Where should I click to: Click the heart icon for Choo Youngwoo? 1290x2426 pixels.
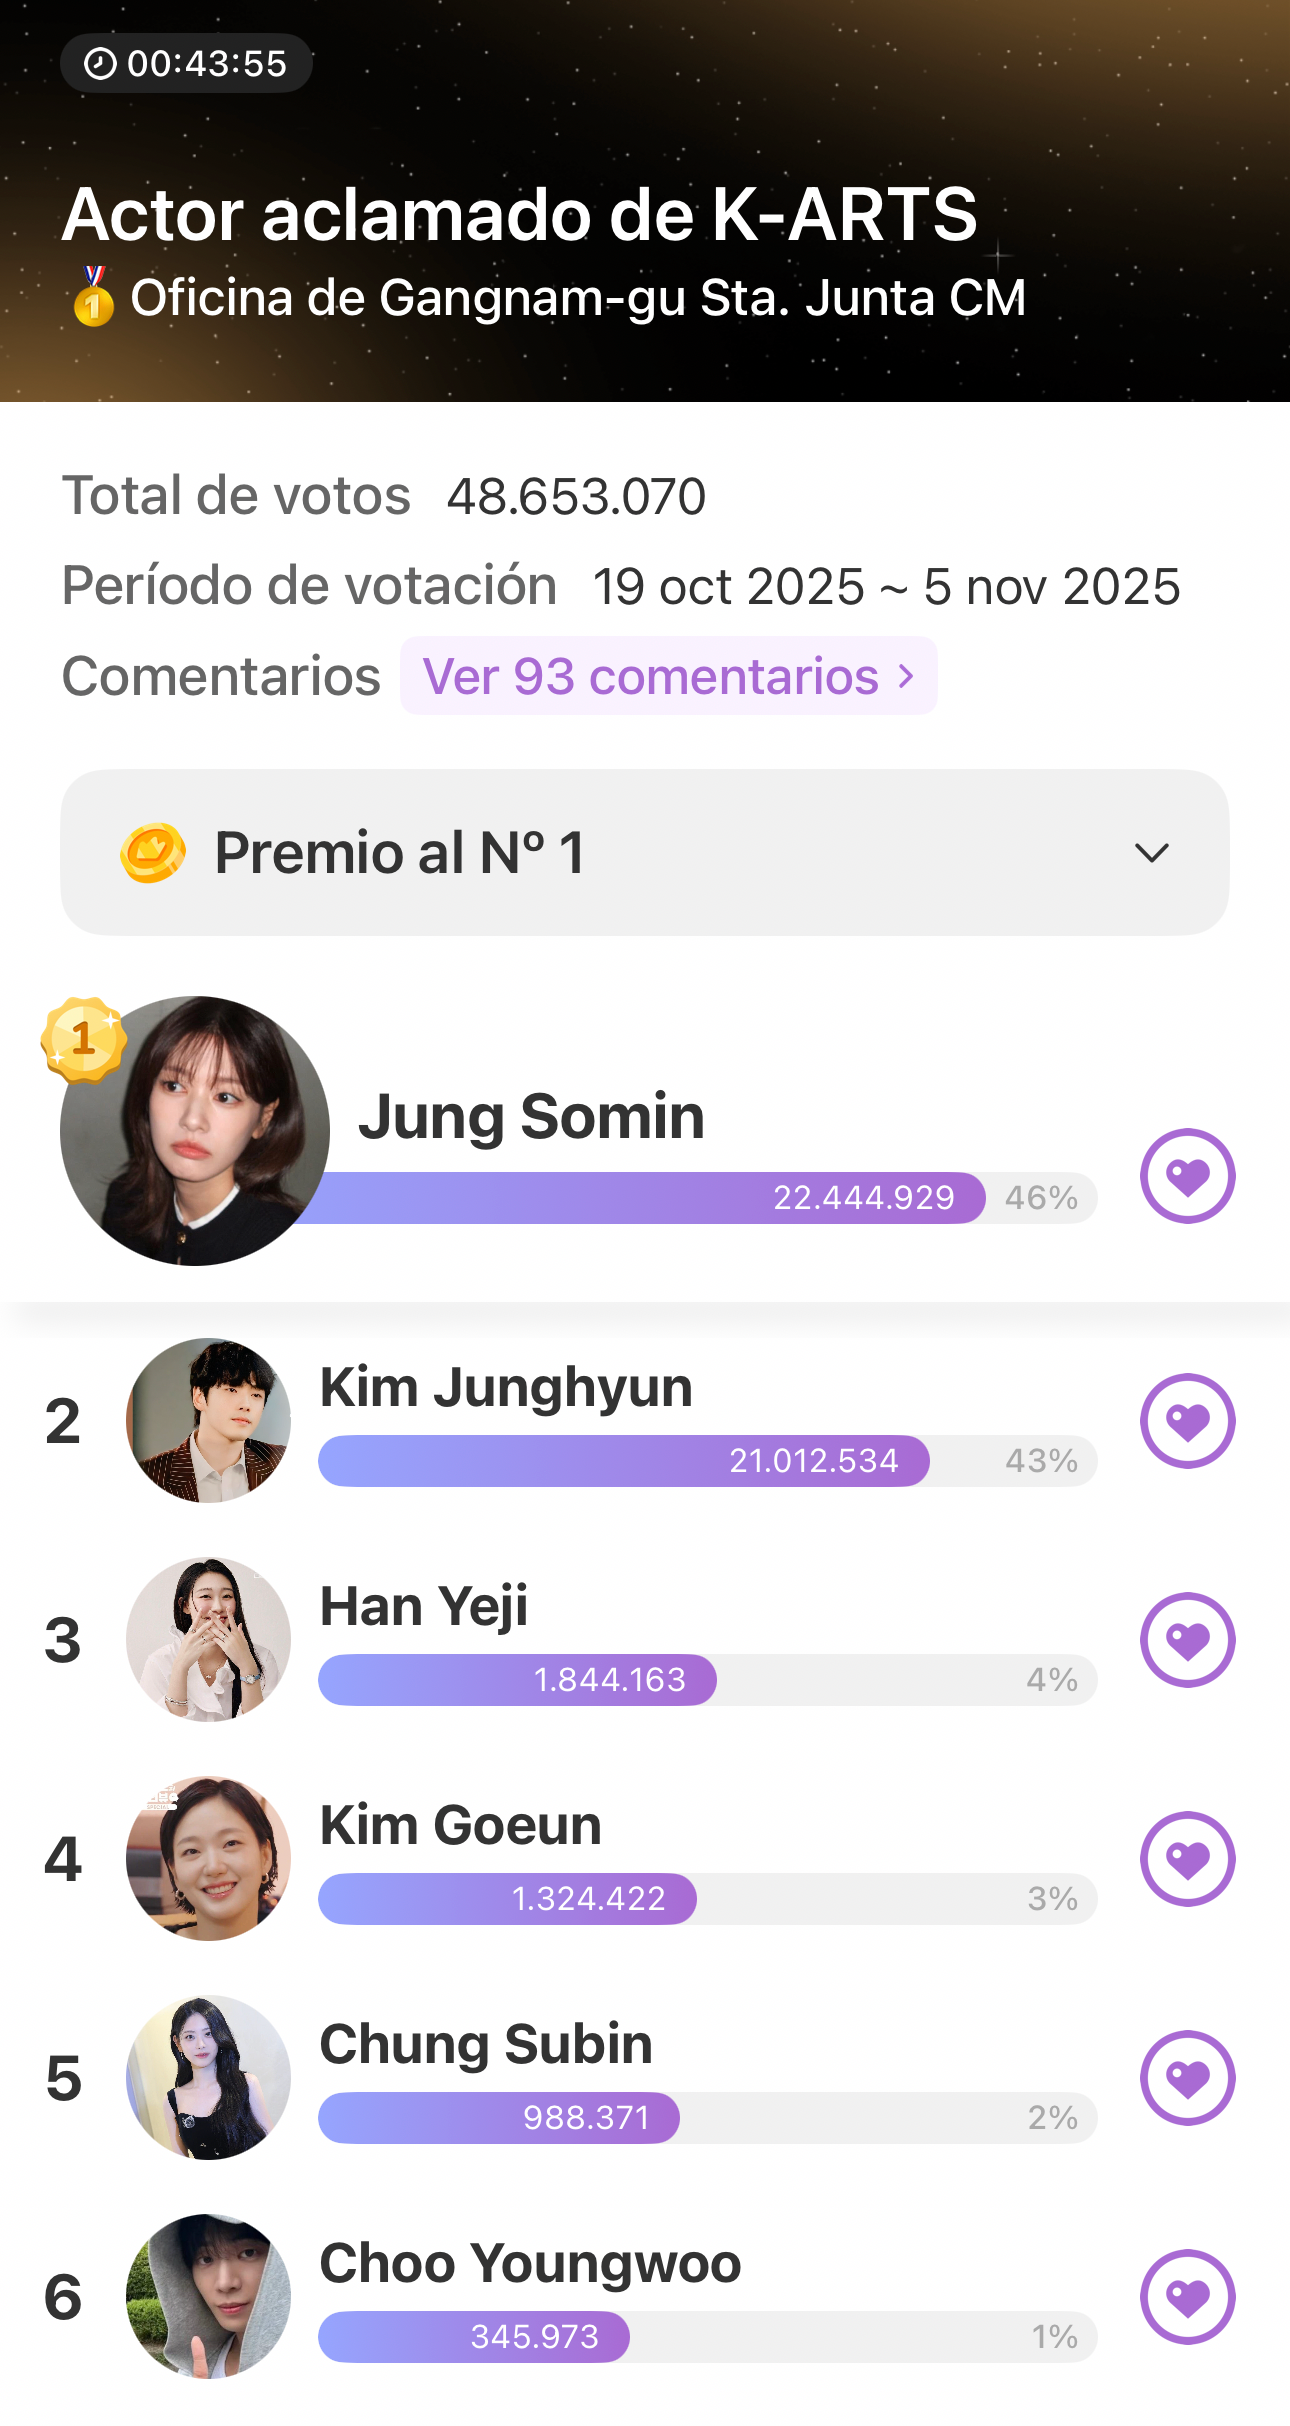click(x=1187, y=2297)
